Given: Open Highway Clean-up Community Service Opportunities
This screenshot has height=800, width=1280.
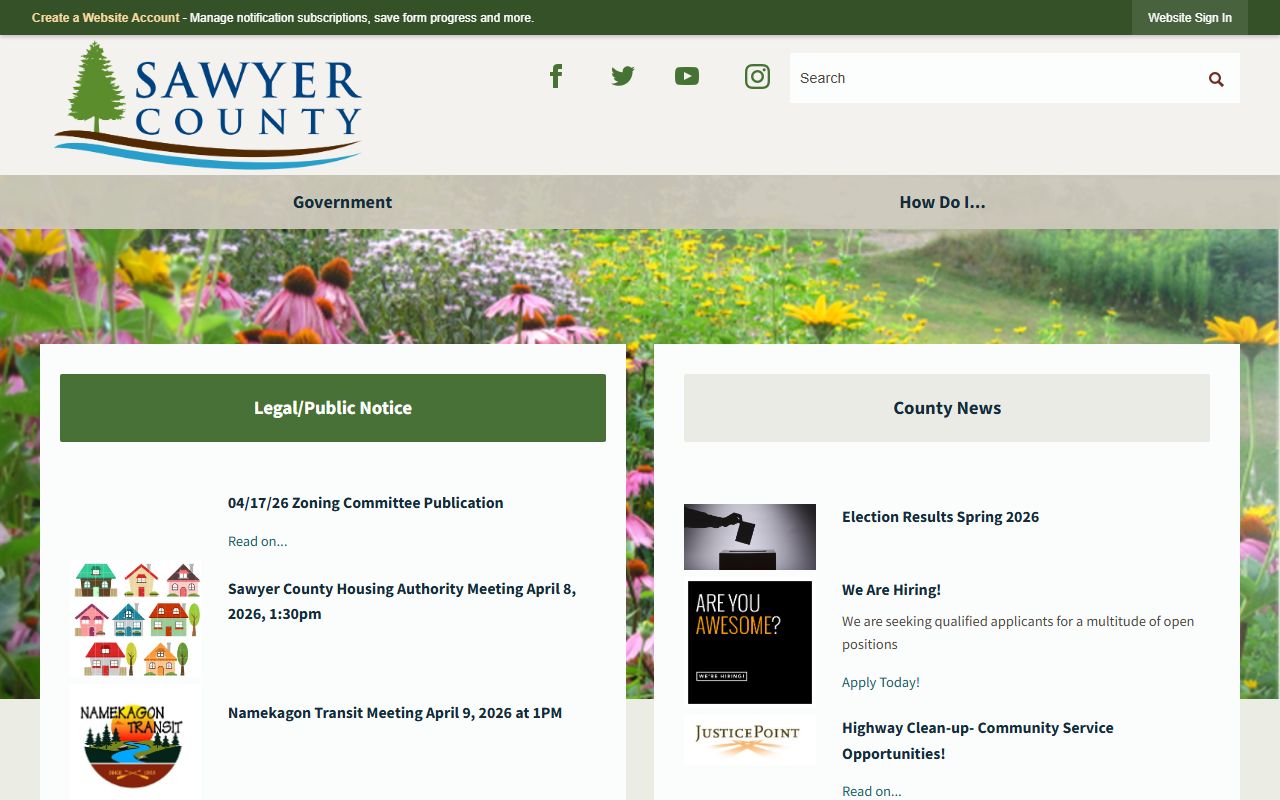Looking at the screenshot, I should [978, 741].
